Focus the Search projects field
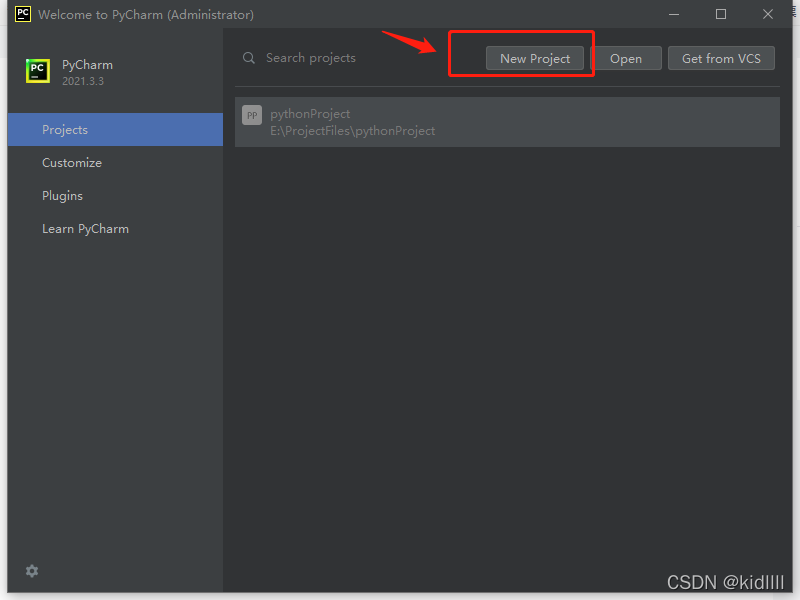 coord(310,58)
